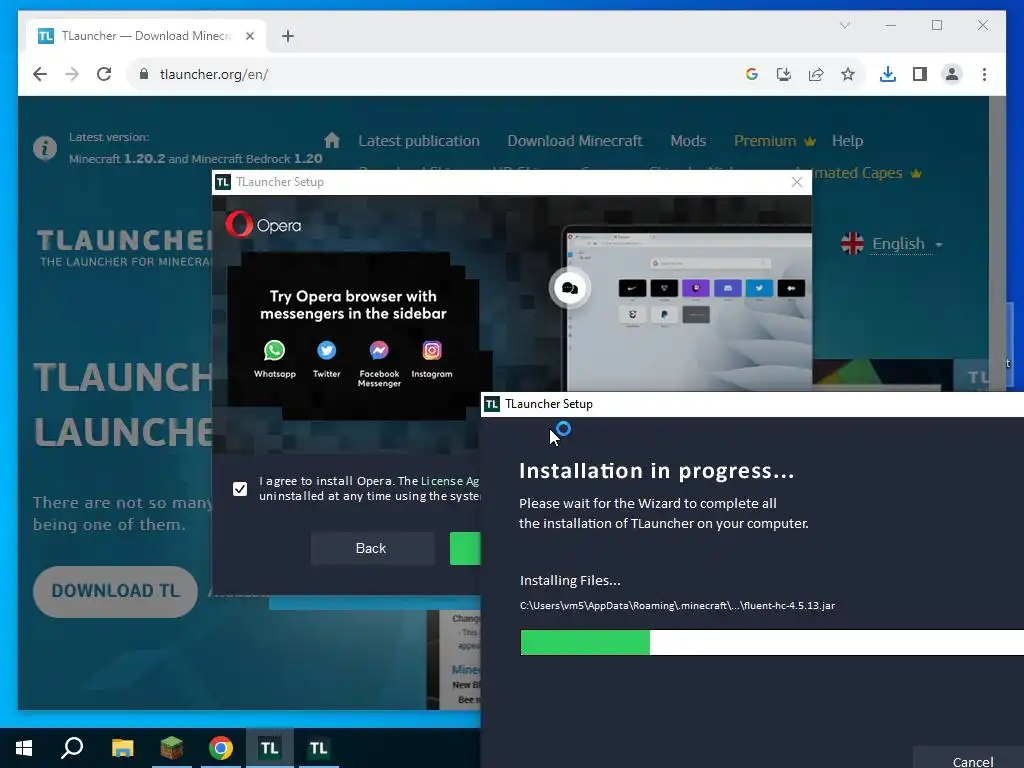Open the Chrome three-dot menu
1024x768 pixels.
(984, 74)
